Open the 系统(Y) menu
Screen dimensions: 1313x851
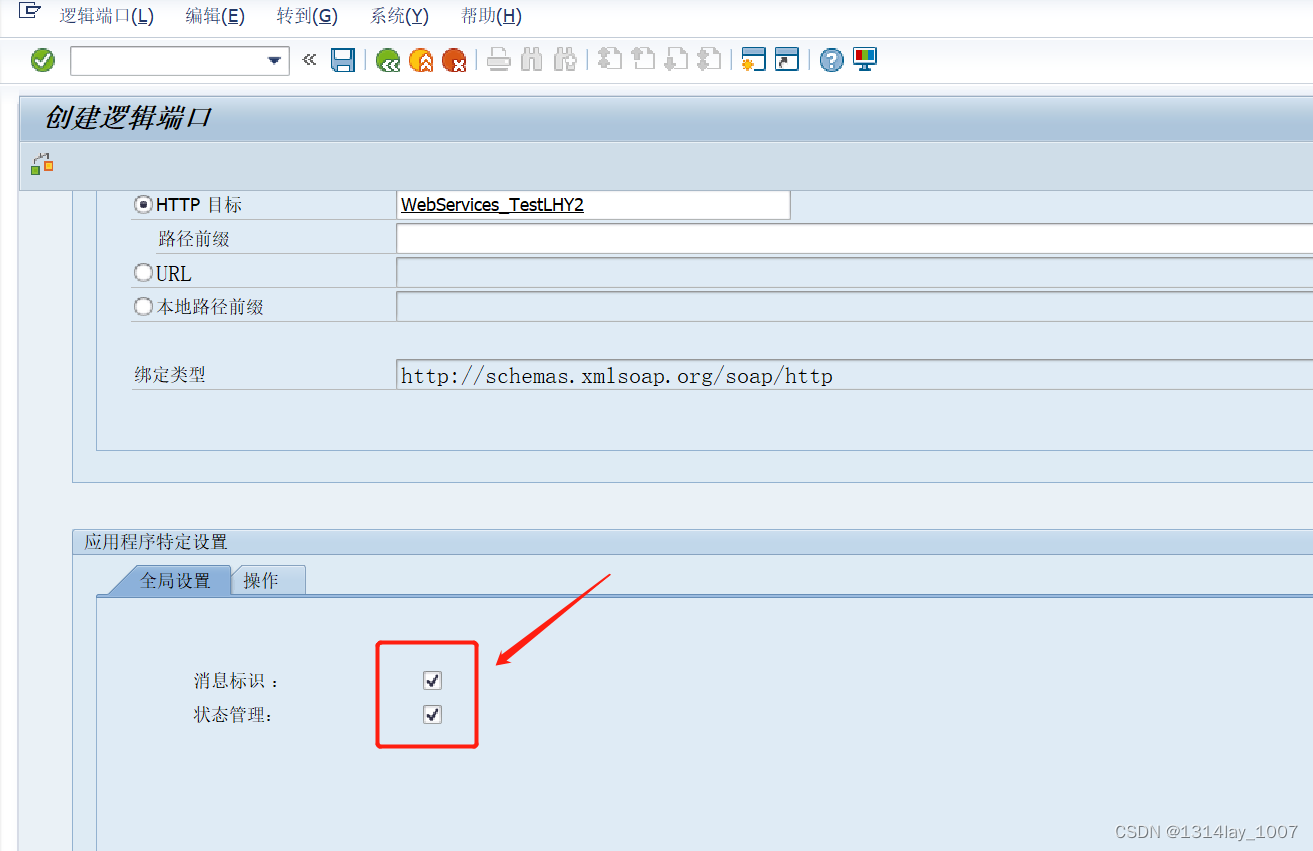(399, 16)
